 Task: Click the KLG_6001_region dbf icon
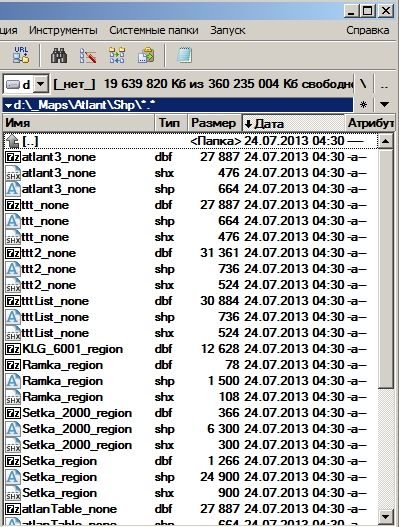(x=13, y=349)
